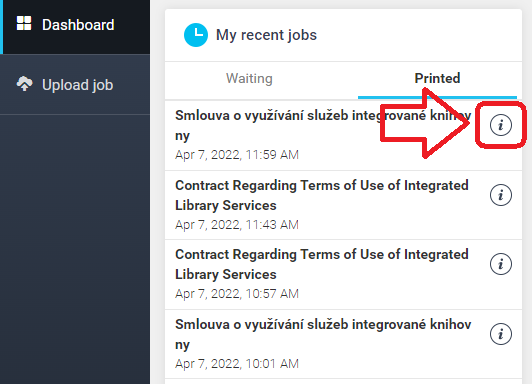Click timestamp Apr 7, 2022, 11:43 AM

(x=237, y=225)
